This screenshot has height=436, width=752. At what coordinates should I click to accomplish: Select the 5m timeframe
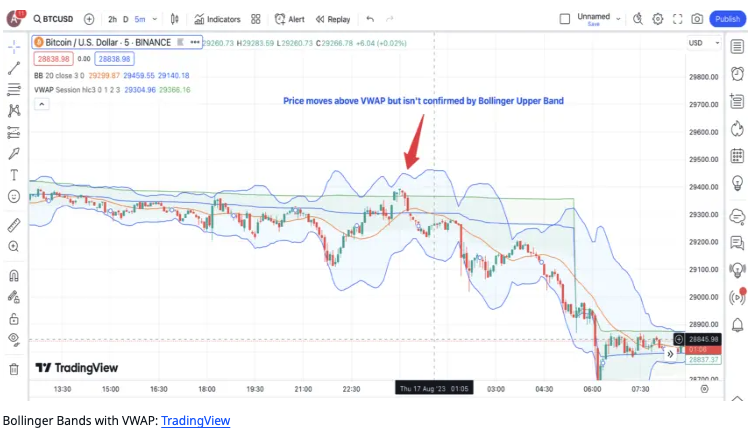[140, 19]
